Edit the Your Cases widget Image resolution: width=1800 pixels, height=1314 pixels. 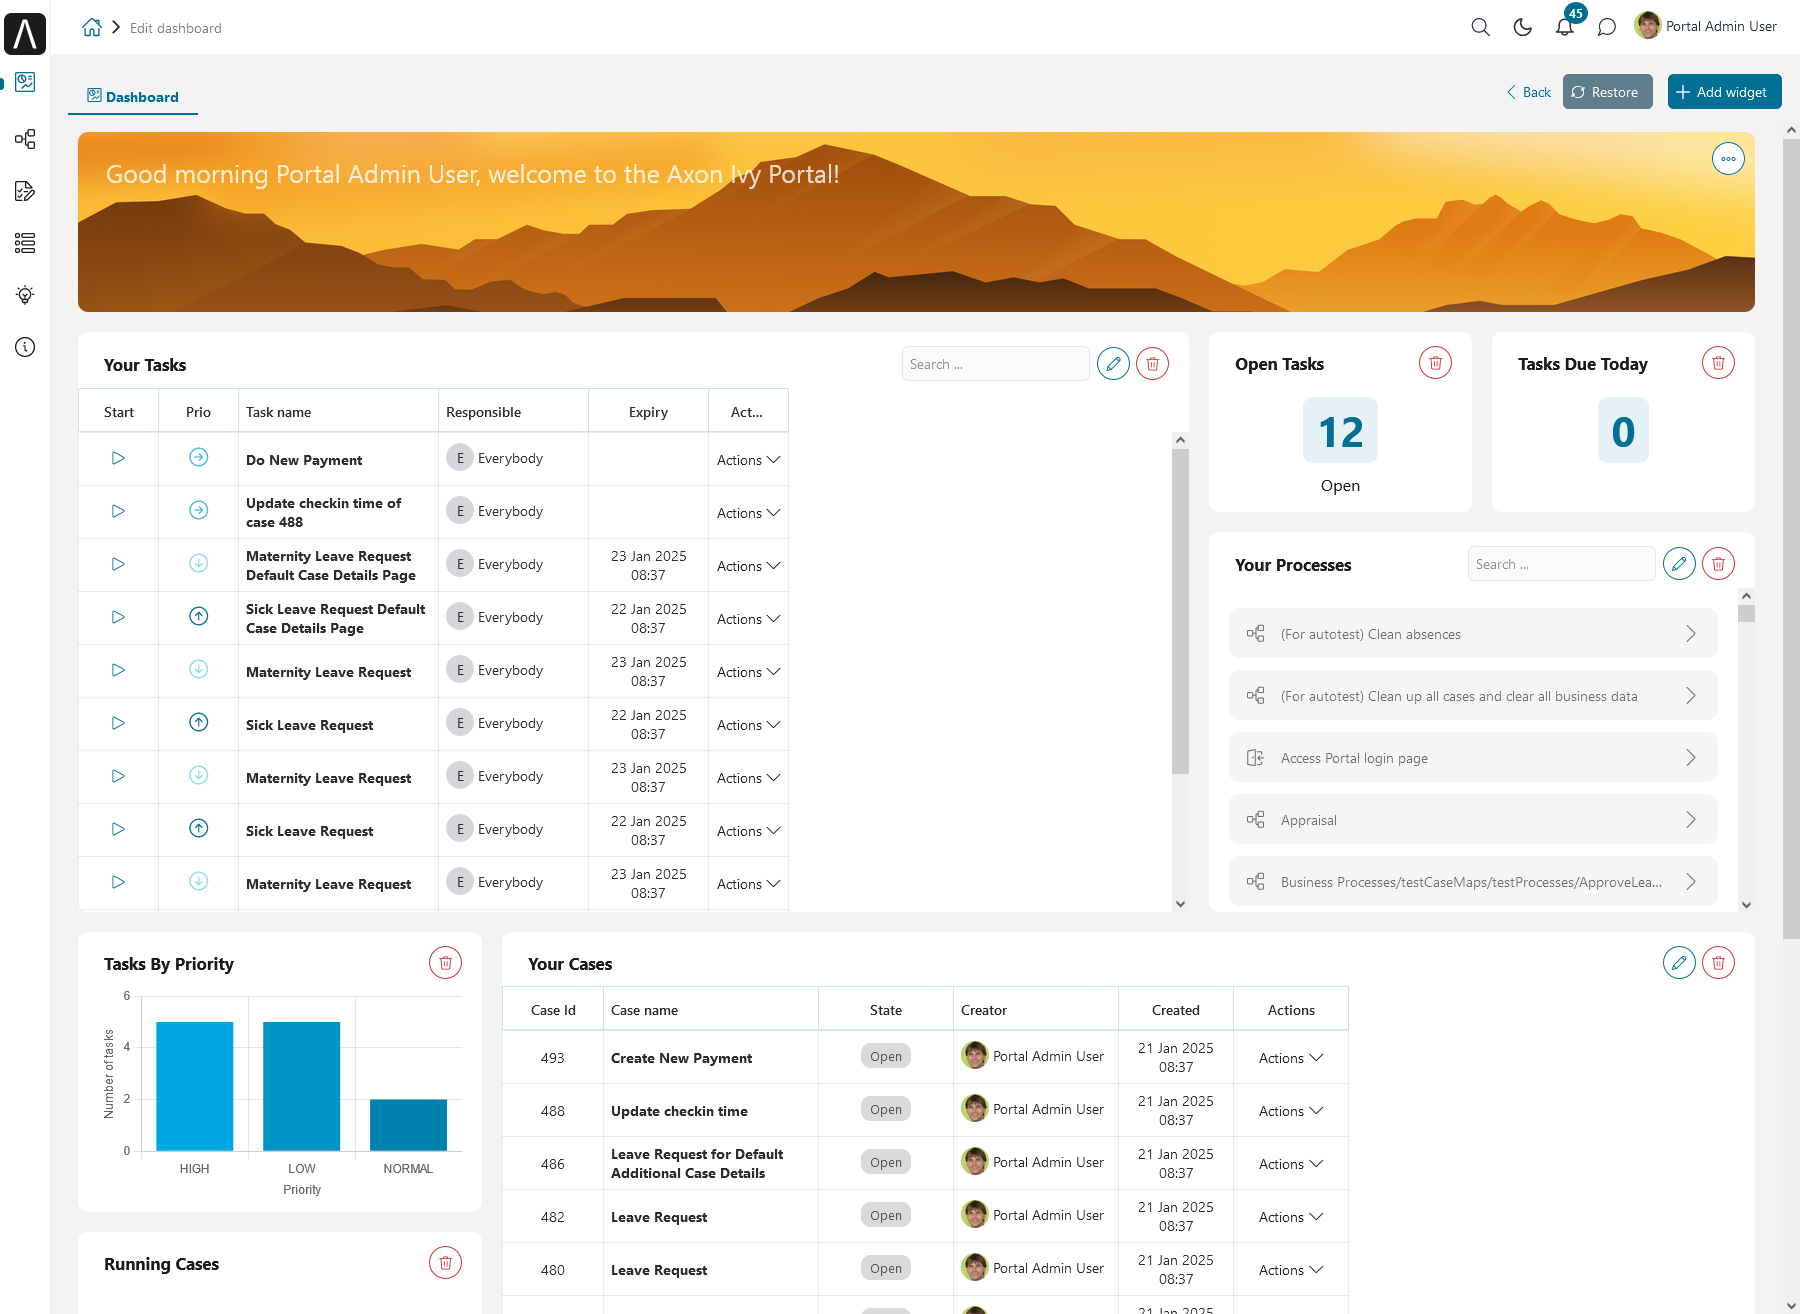[x=1679, y=963]
